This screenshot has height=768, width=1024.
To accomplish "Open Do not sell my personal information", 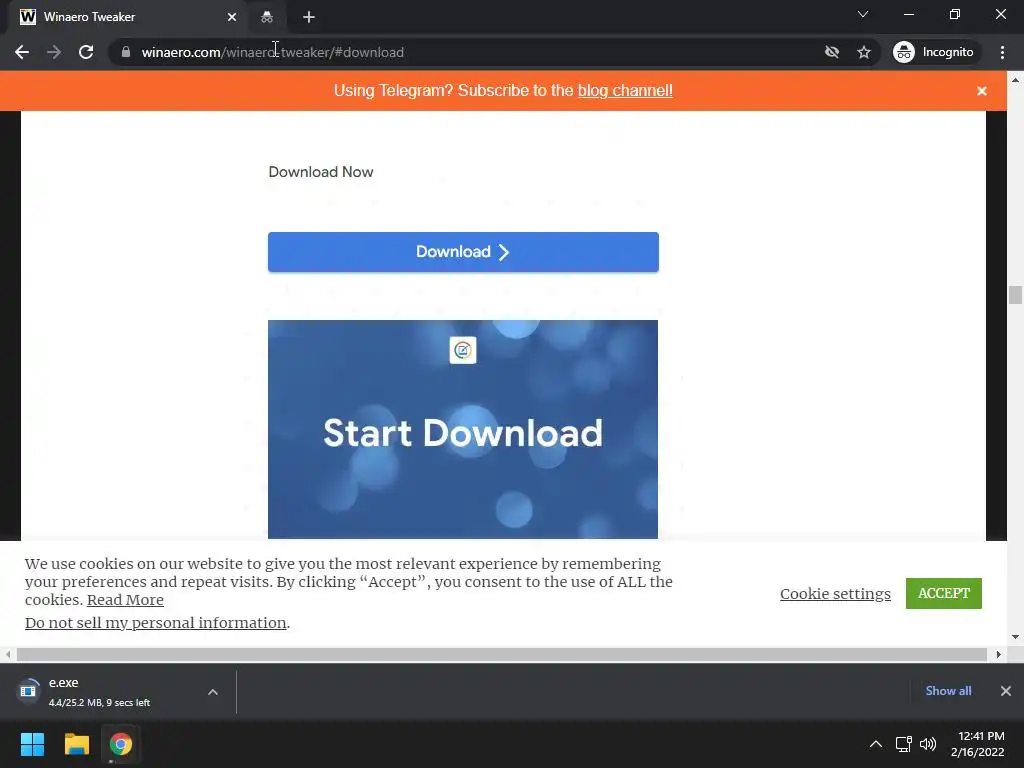I will [x=155, y=623].
